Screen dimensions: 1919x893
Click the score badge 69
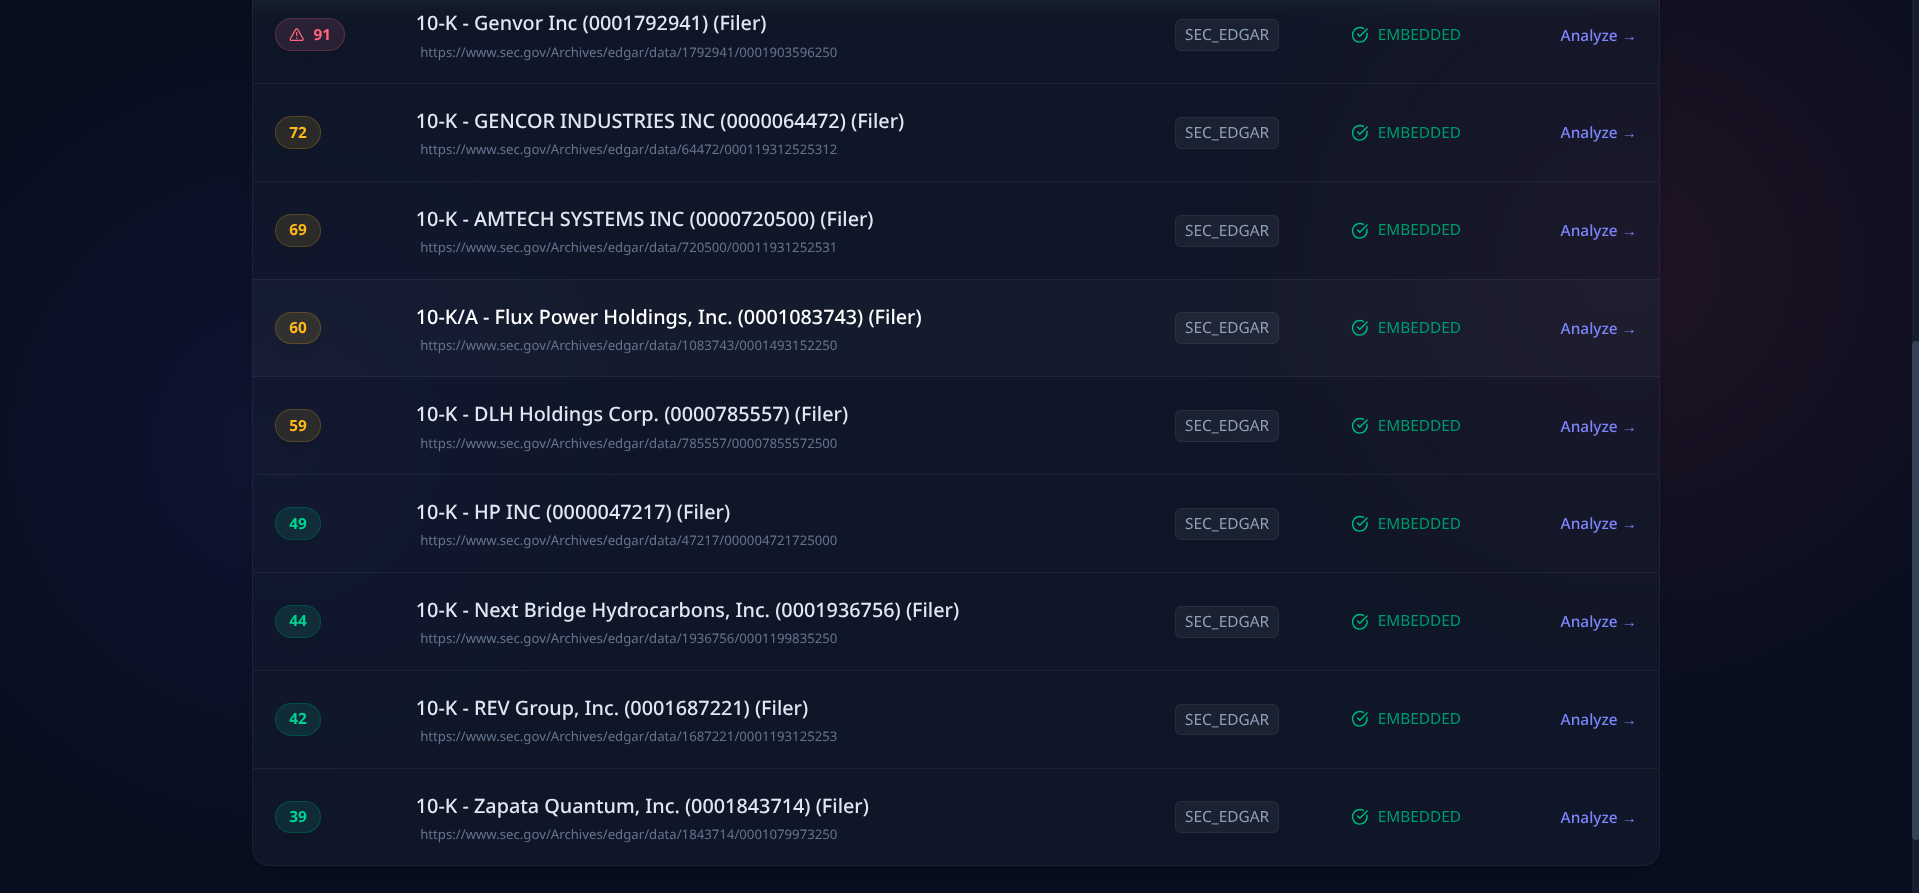coord(298,231)
